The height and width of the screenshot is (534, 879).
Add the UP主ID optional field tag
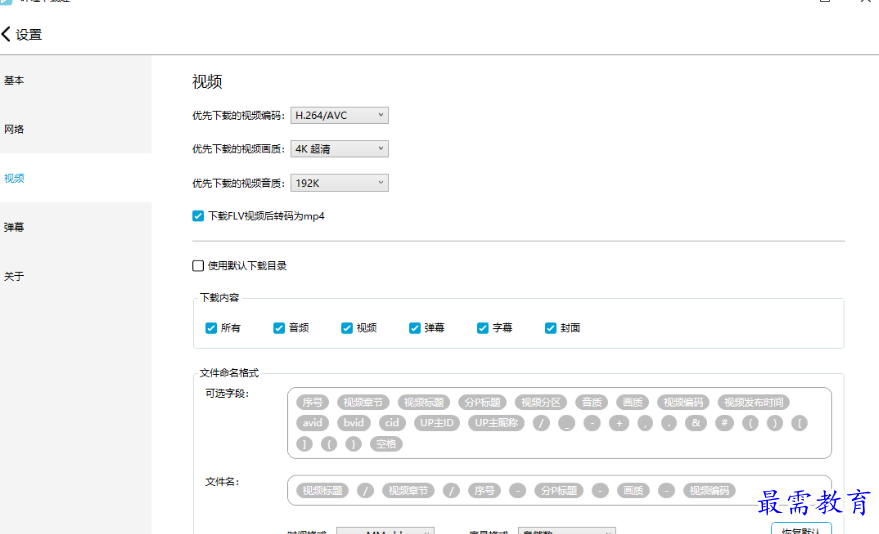(437, 423)
